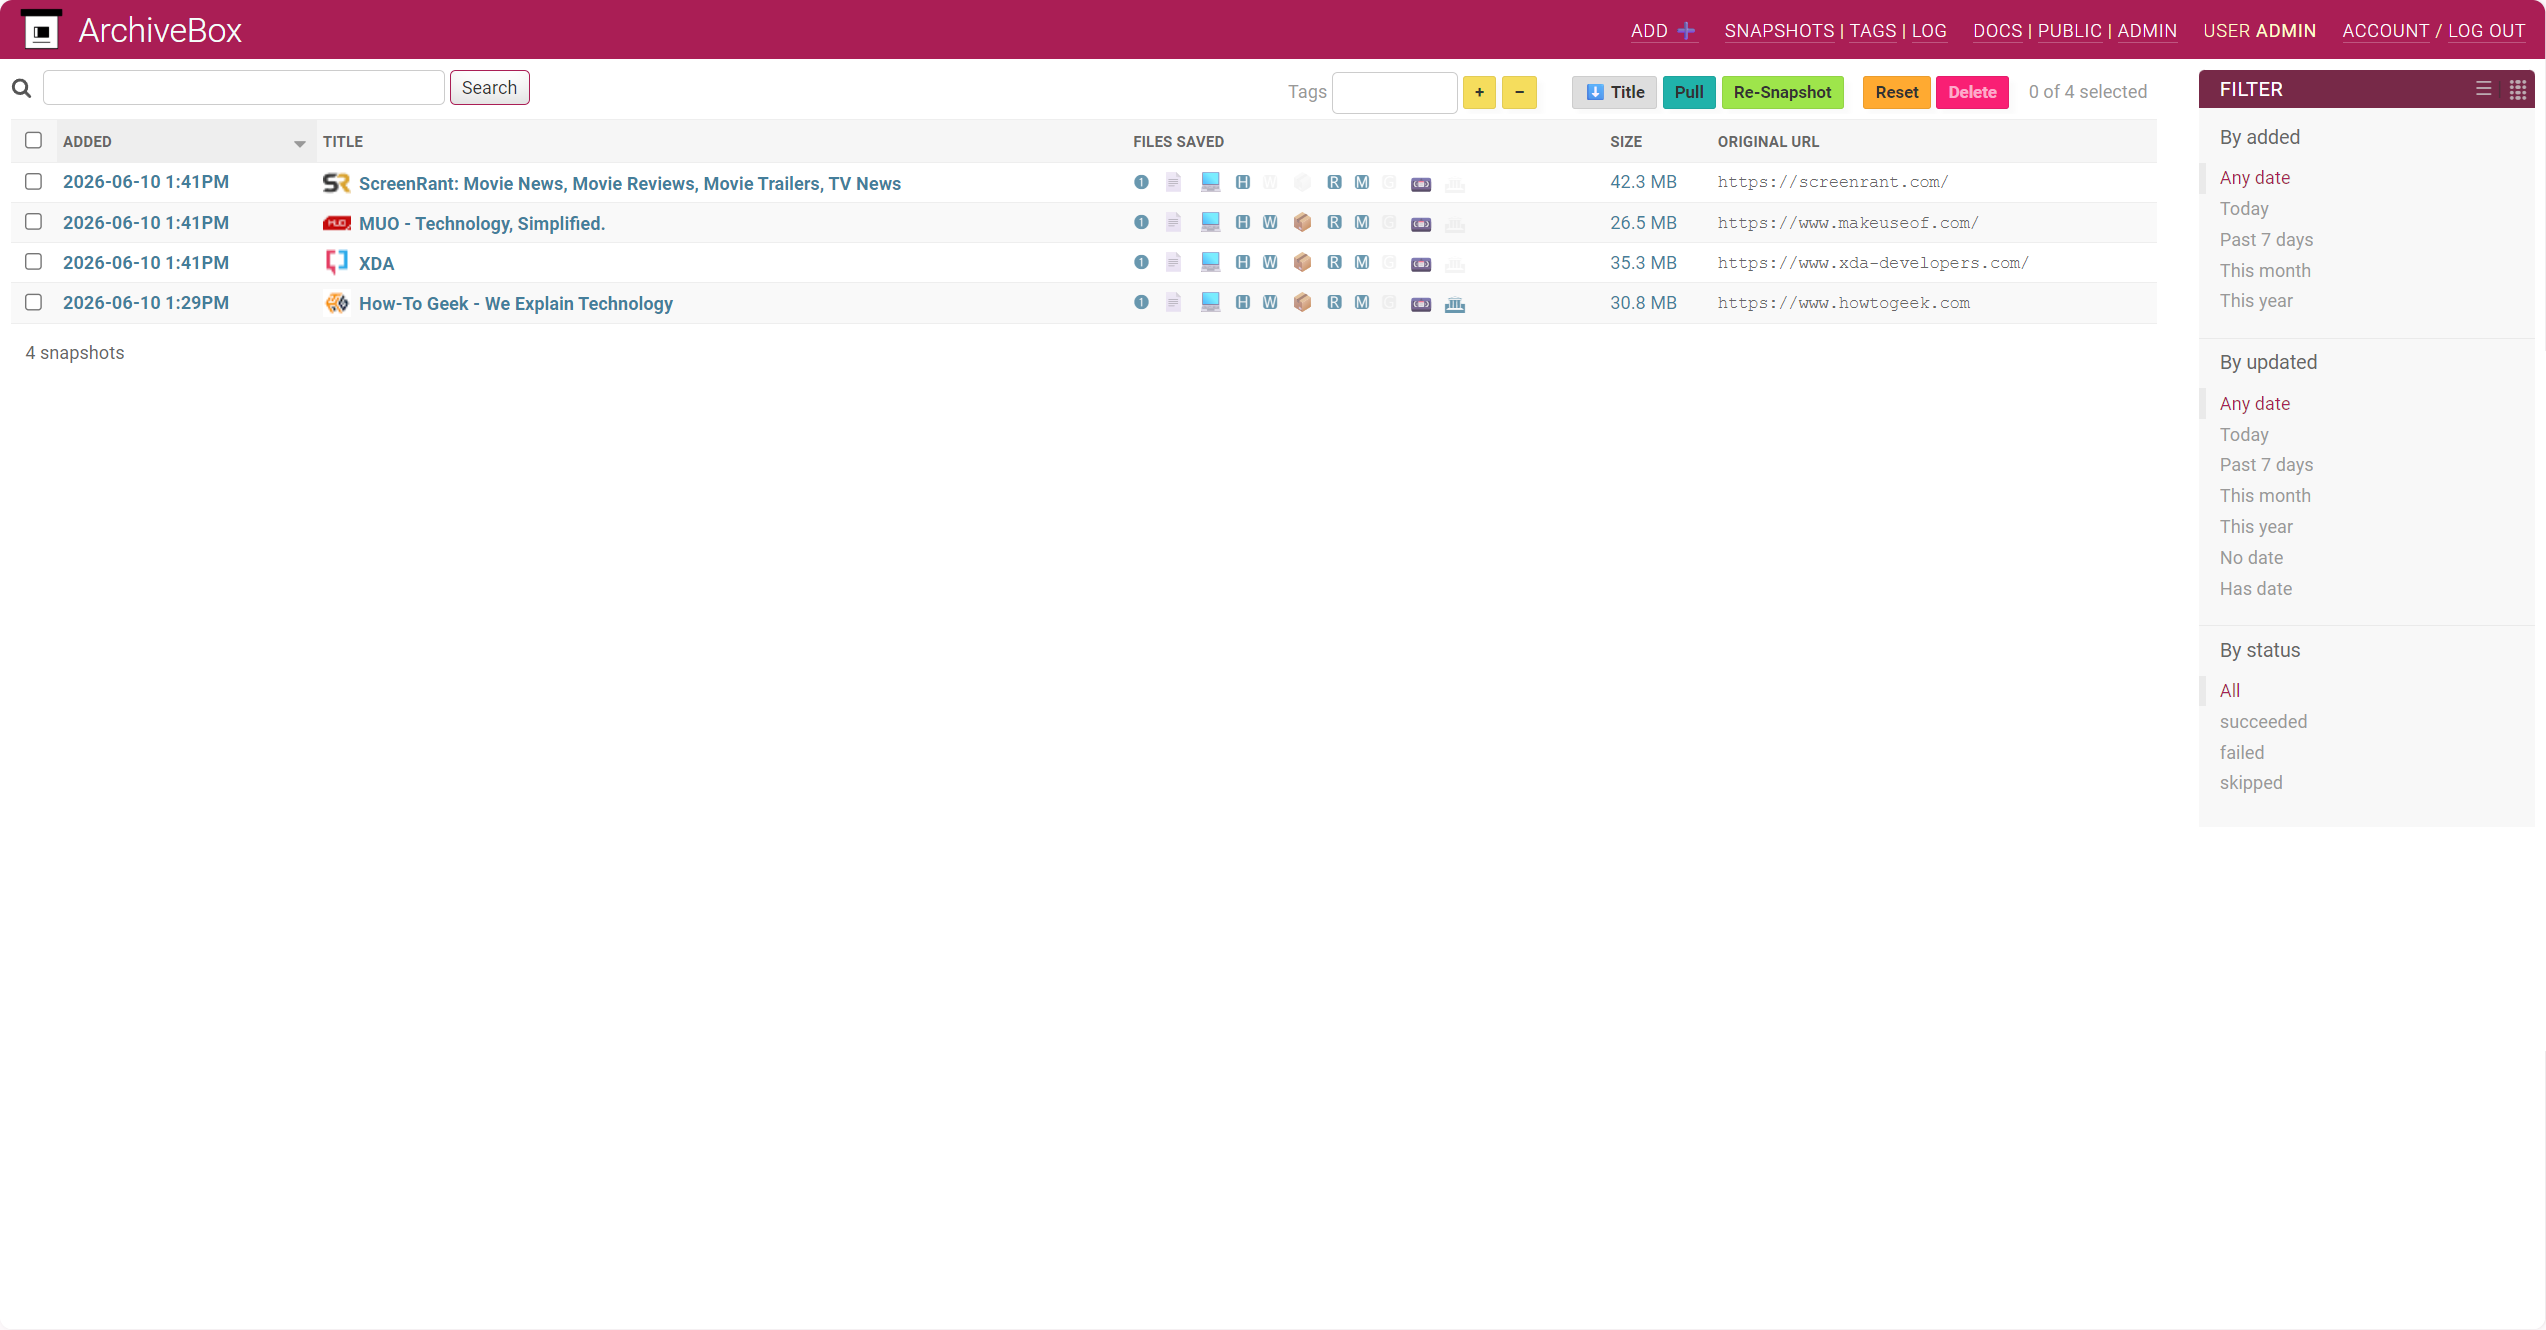This screenshot has width=2546, height=1330.
Task: Open the https://www.xda-developers.com/ URL link
Action: tap(1873, 262)
